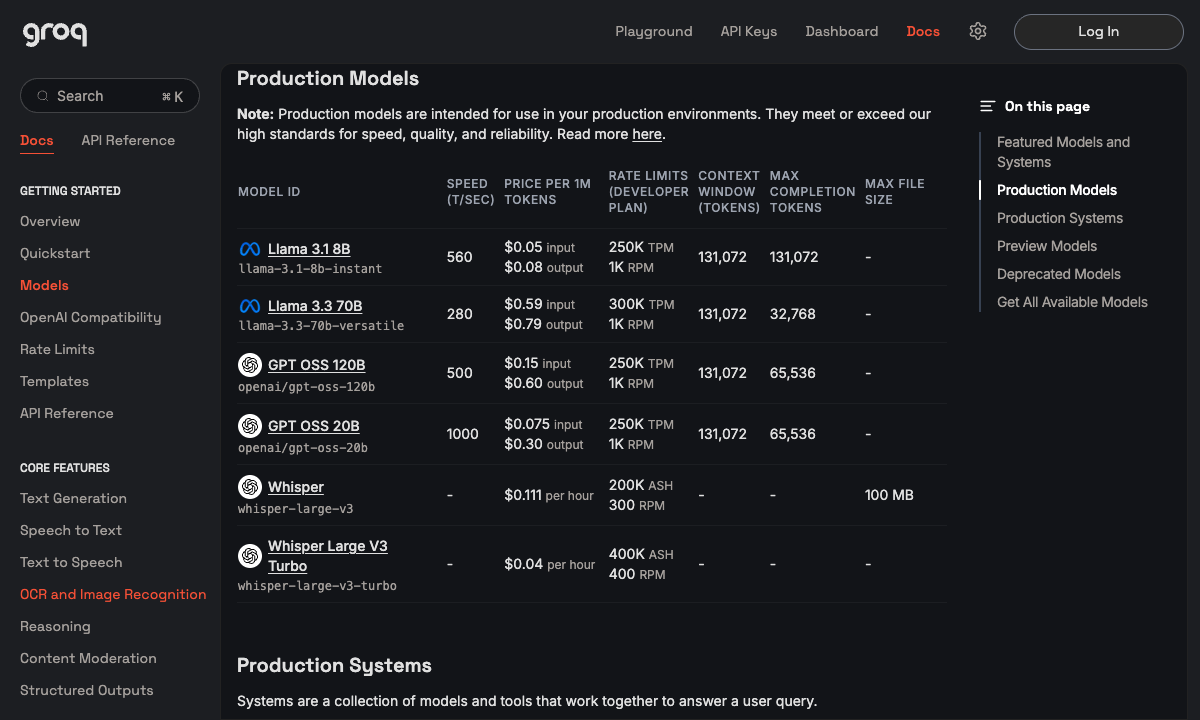
Task: Open Text to Speech page
Action: [x=71, y=562]
